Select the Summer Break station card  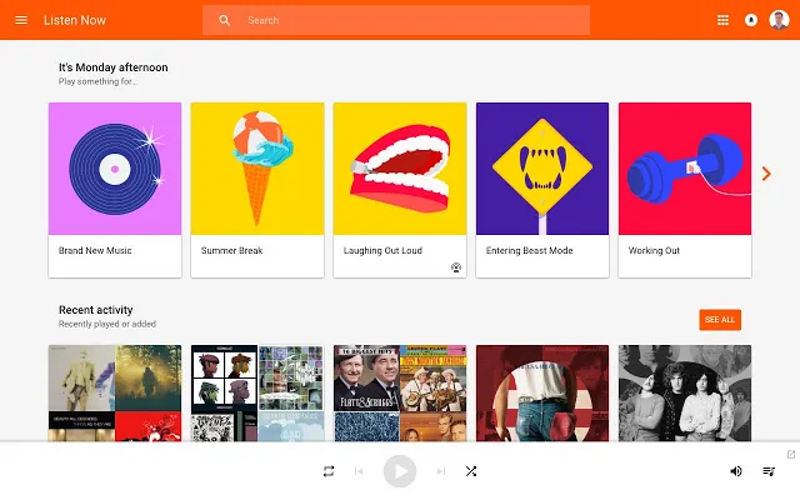coord(257,189)
